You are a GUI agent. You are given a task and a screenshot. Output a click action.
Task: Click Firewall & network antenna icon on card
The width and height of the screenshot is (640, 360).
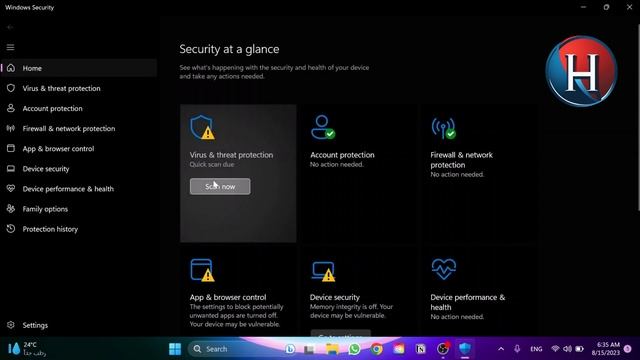[x=443, y=128]
